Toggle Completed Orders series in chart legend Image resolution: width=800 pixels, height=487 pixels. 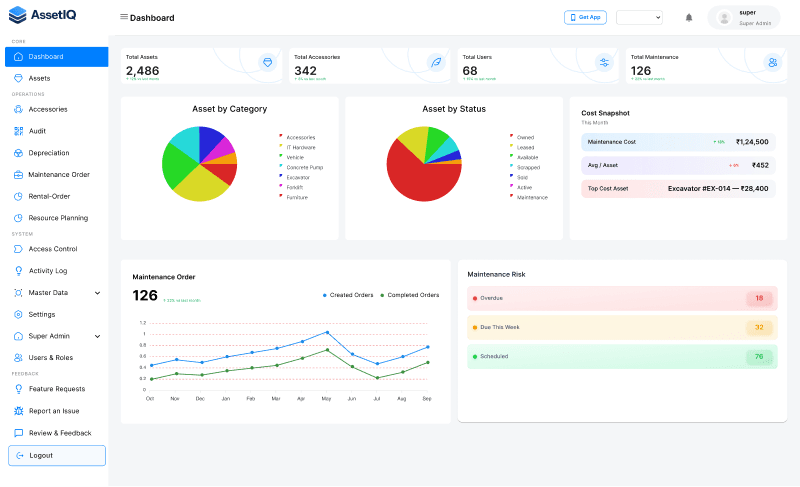(x=410, y=295)
